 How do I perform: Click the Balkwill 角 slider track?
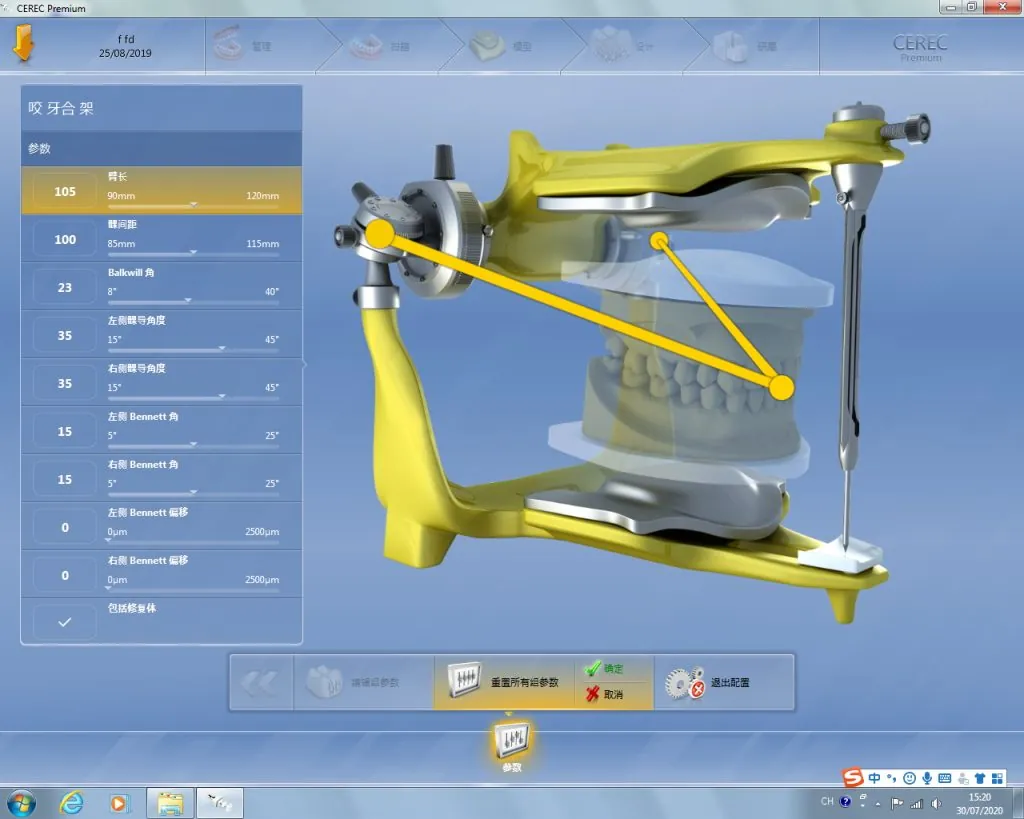pos(193,300)
